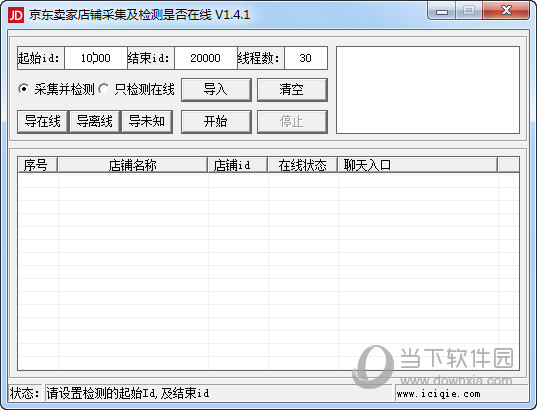This screenshot has height=410, width=537.
Task: Export offline shops with 导离线
Action: tap(95, 121)
